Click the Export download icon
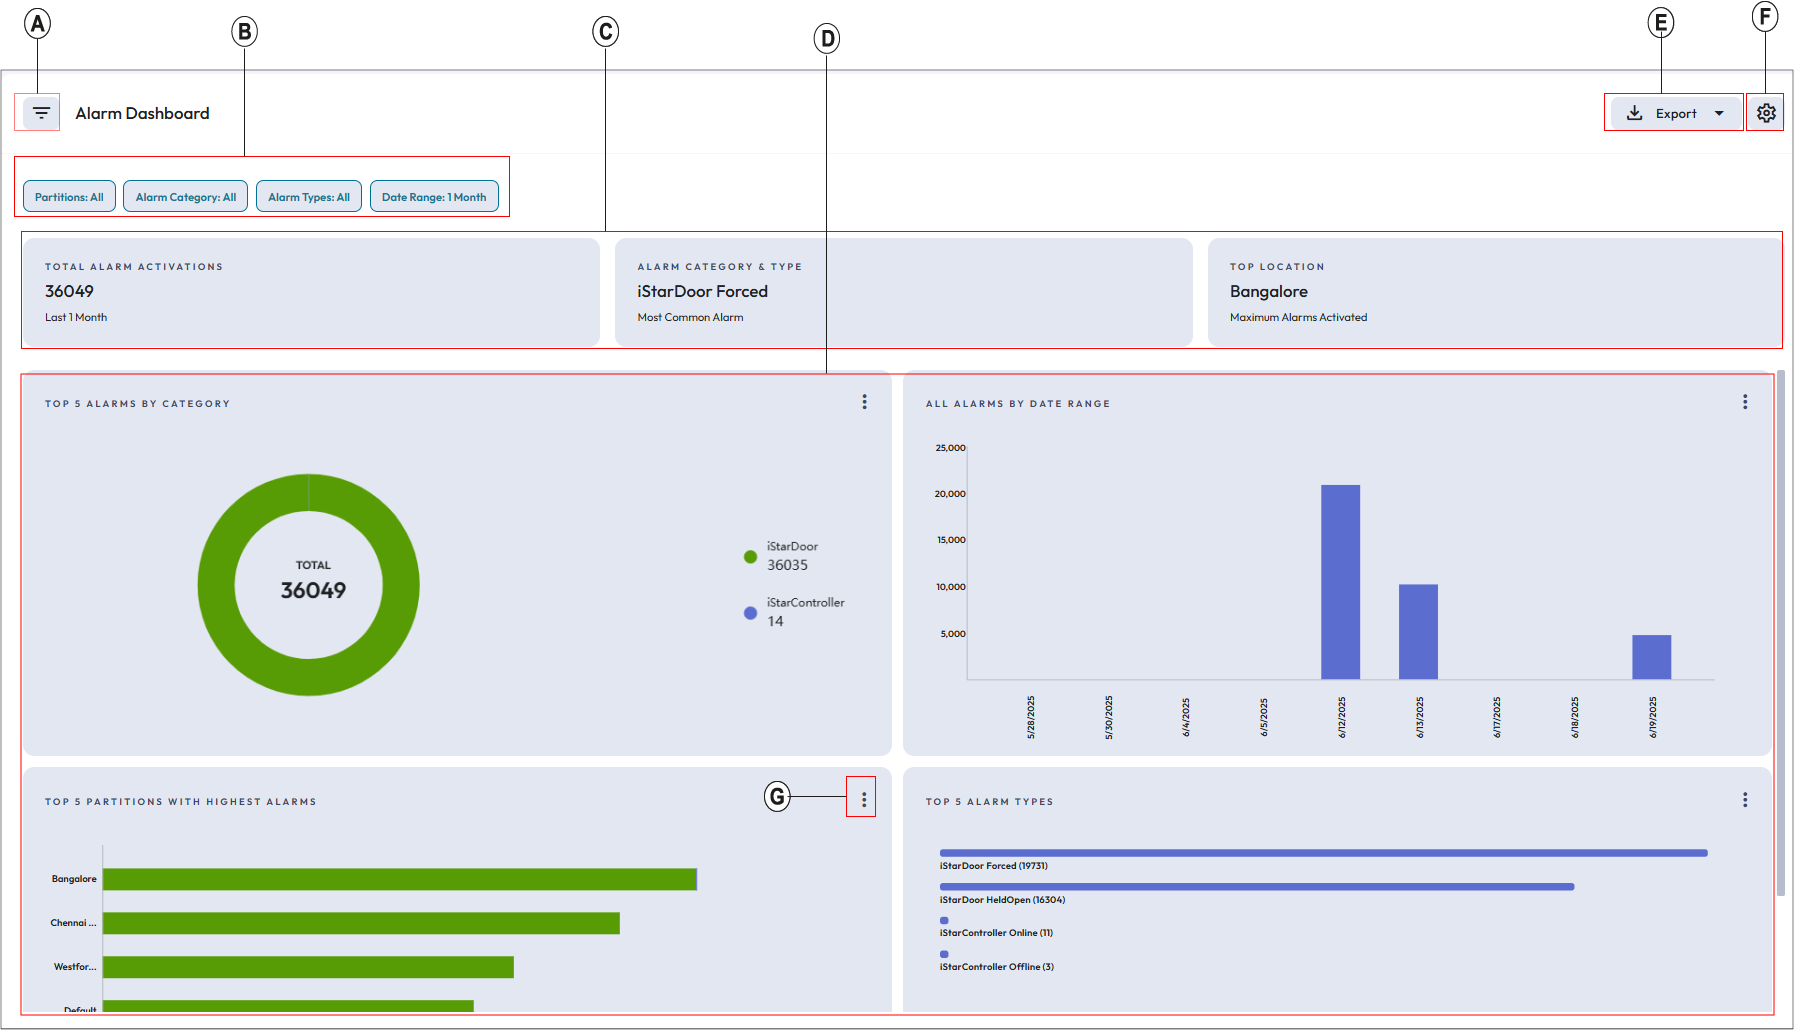This screenshot has width=1794, height=1030. point(1634,113)
